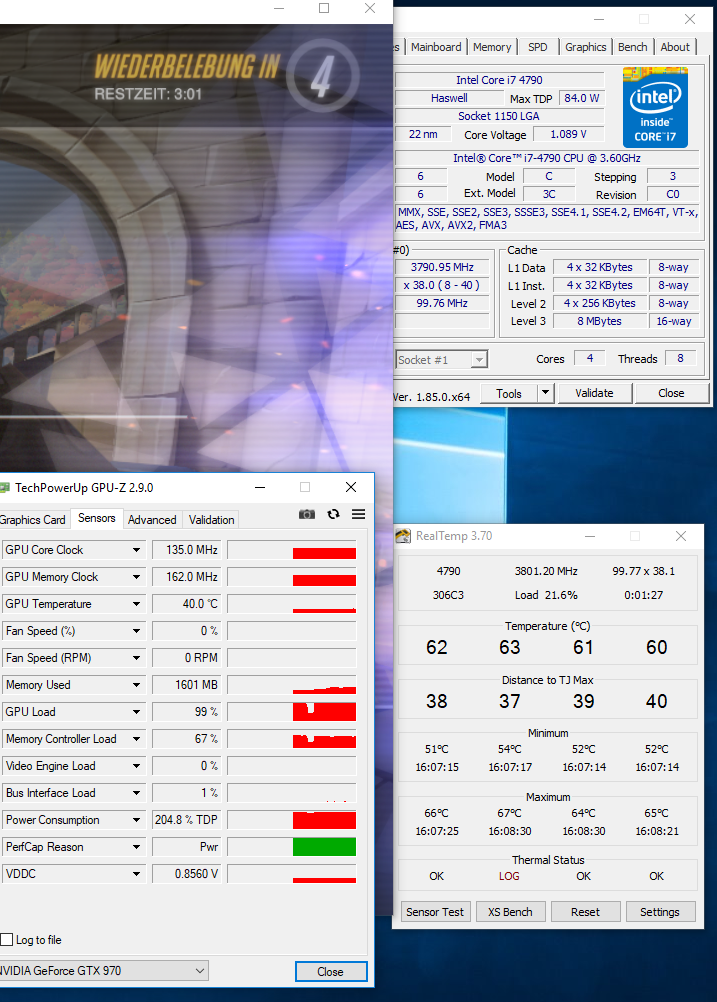Click the Power Consumption history graph
717x1002 pixels.
click(x=292, y=820)
